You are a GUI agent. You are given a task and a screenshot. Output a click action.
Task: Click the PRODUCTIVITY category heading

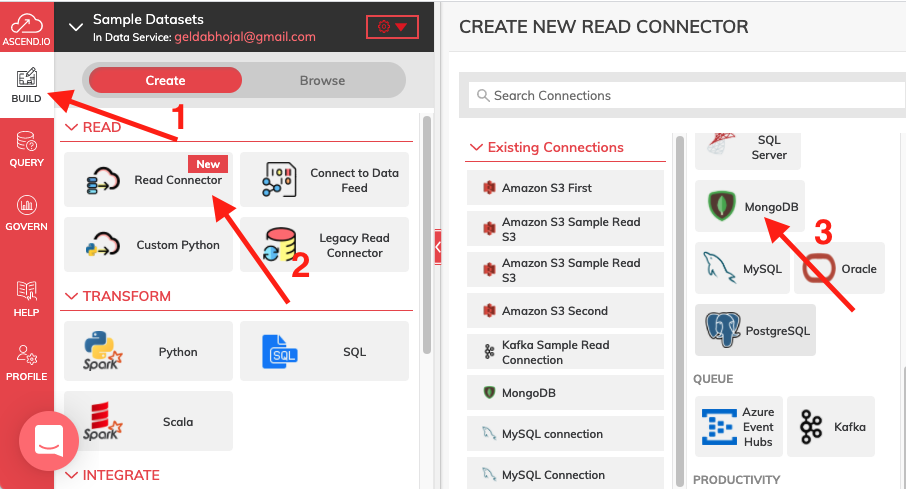(737, 480)
